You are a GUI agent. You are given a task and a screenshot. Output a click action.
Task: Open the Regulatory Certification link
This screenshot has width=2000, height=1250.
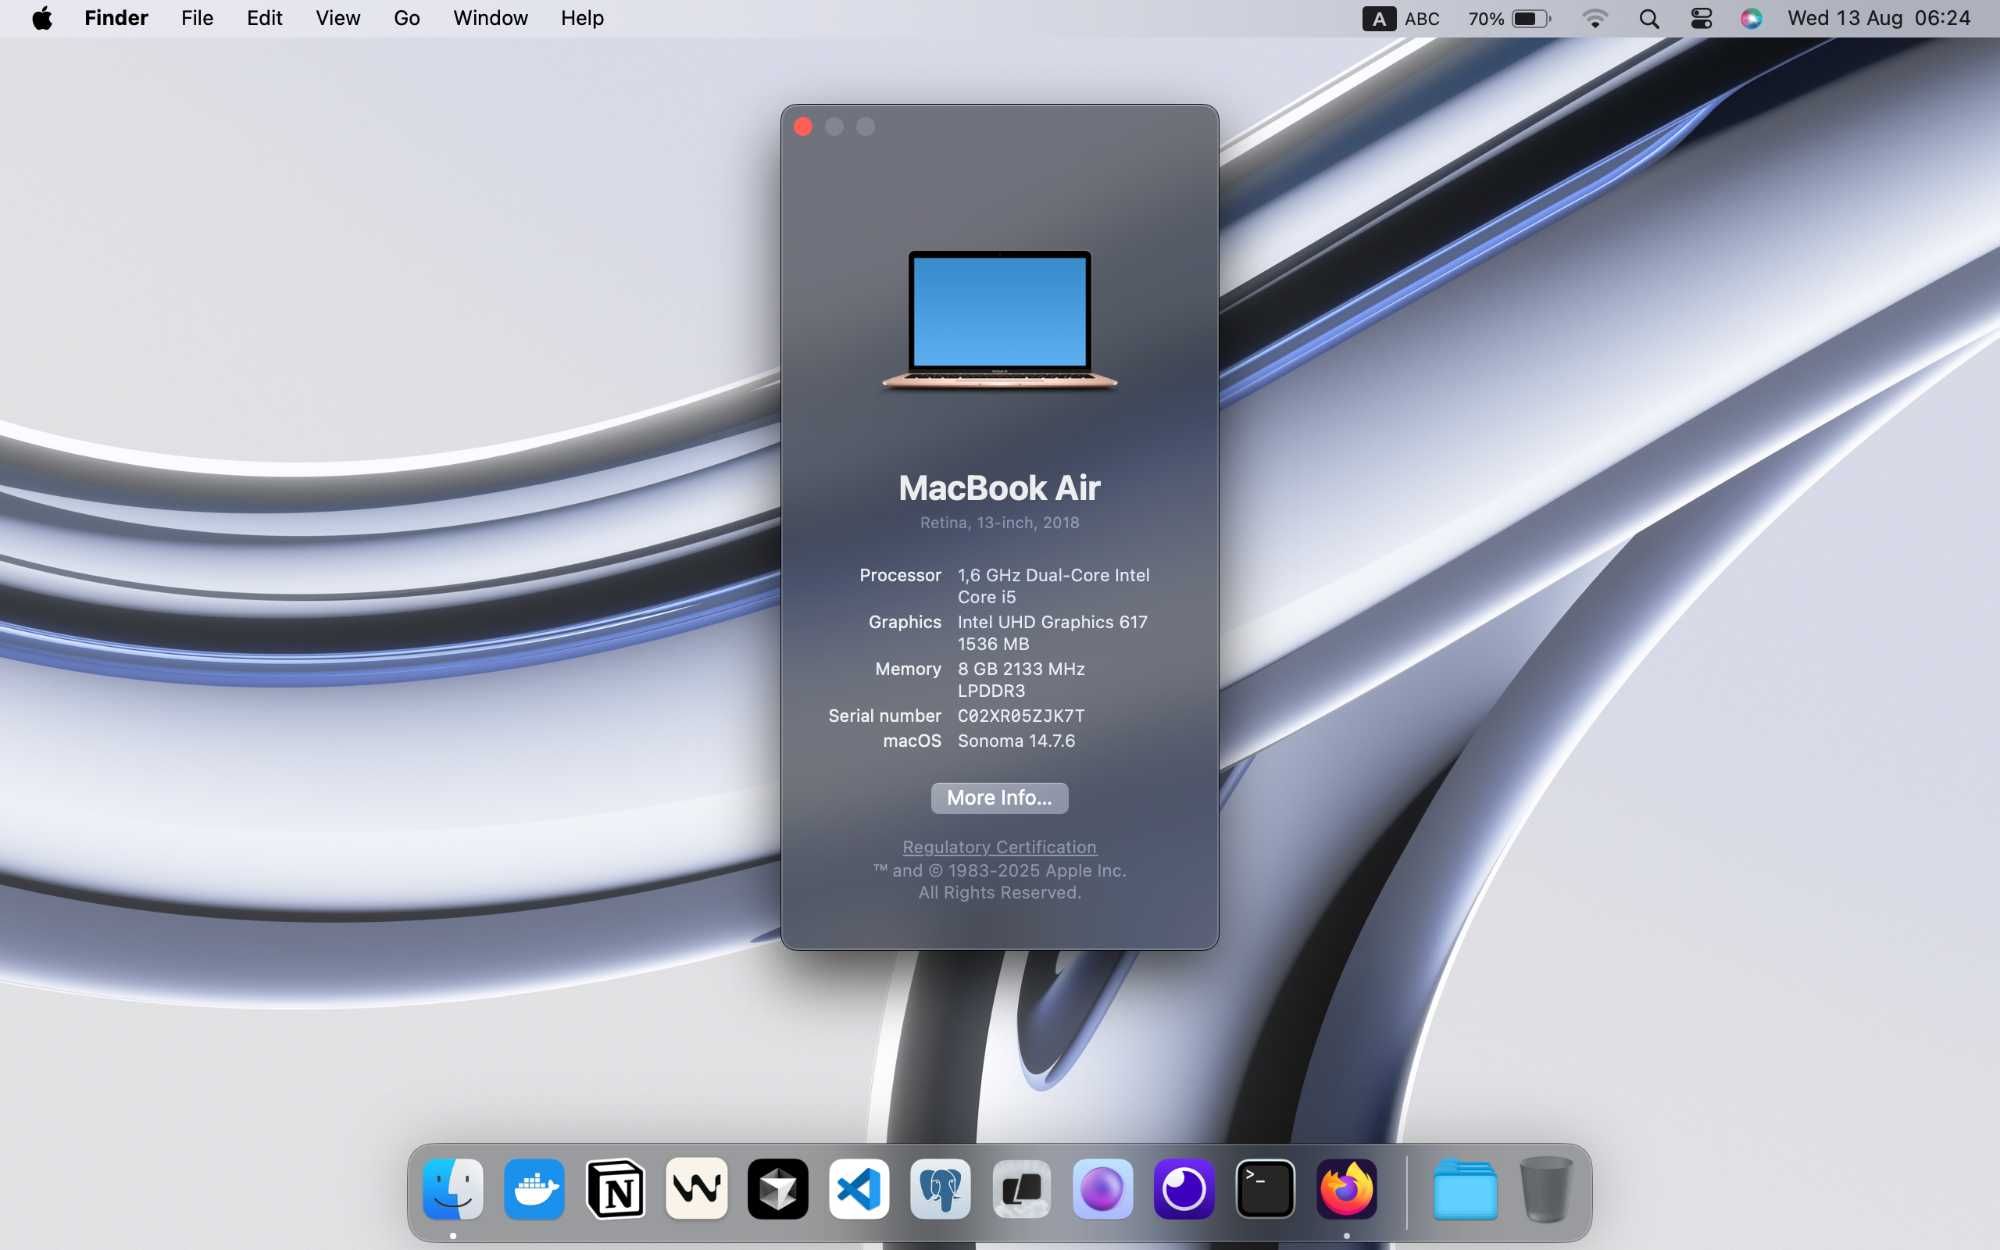point(999,847)
